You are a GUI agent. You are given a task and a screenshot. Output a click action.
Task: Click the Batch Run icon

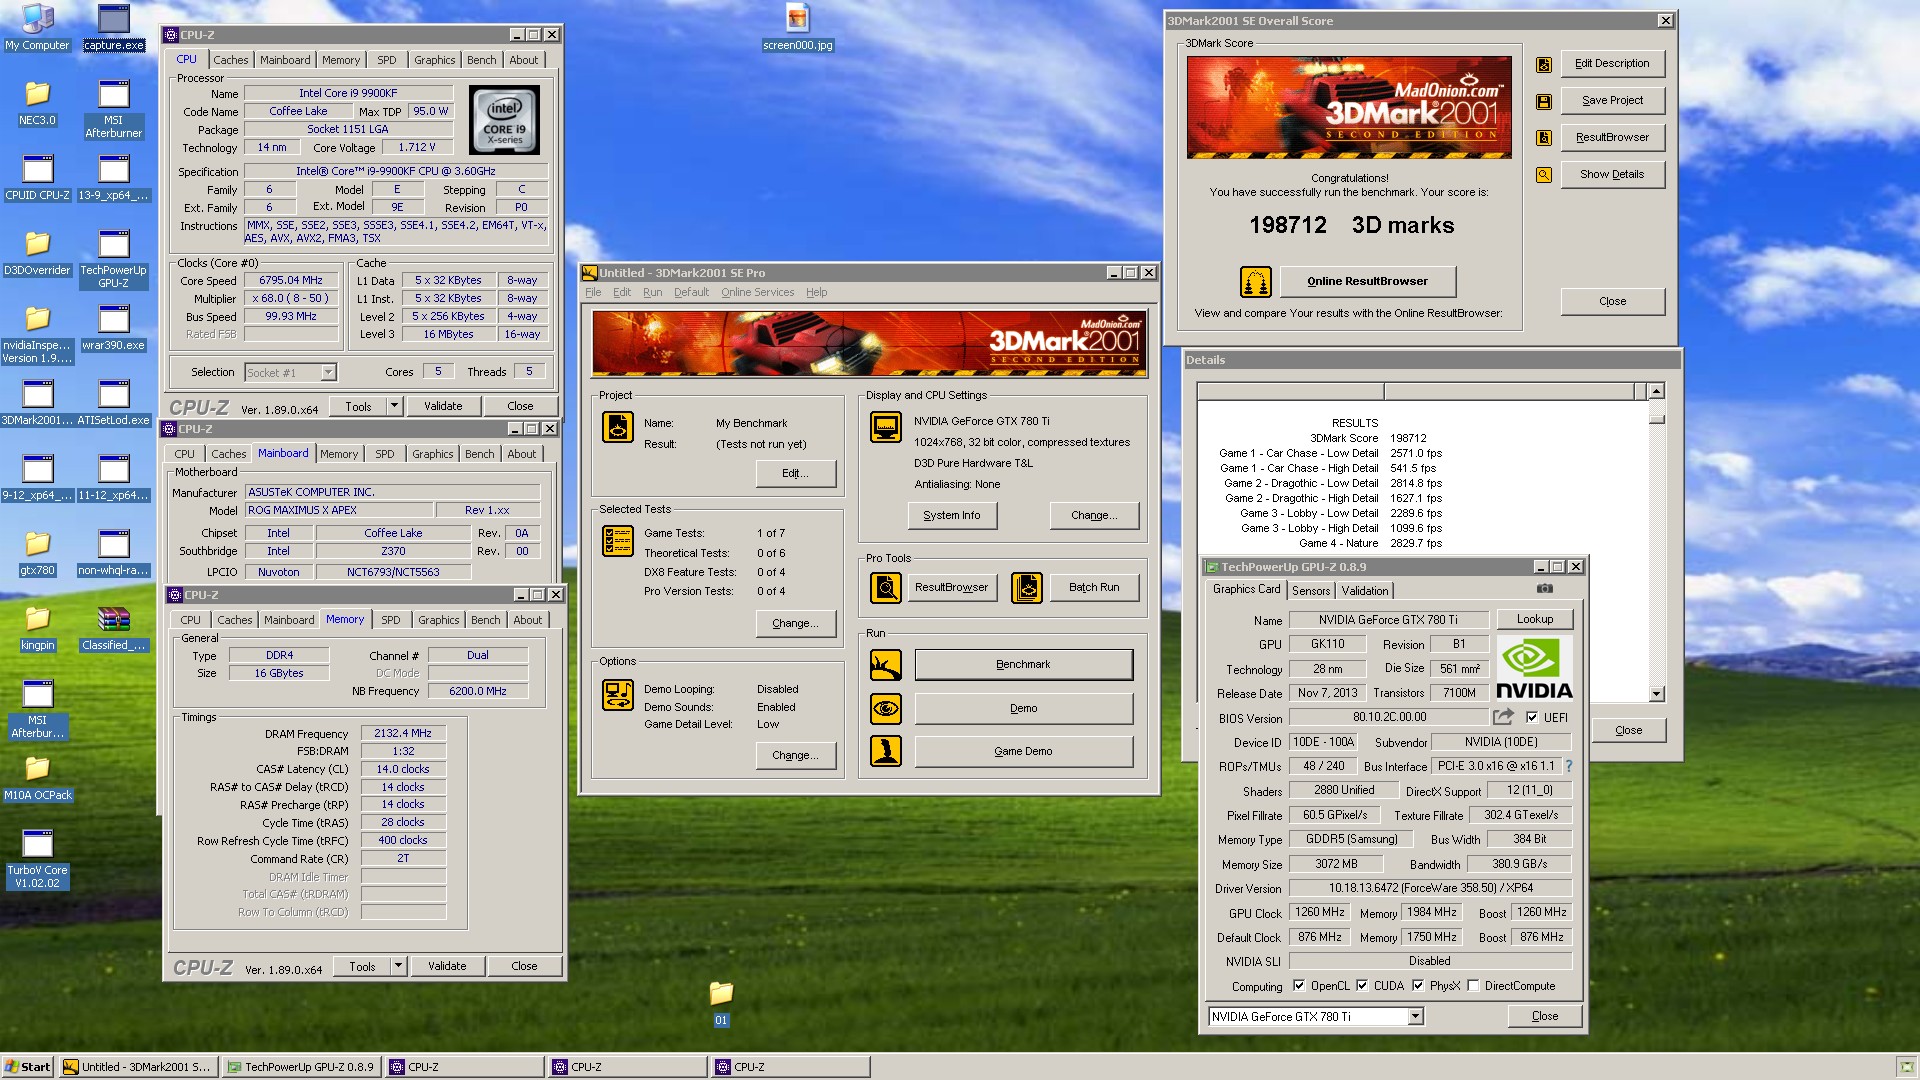(1027, 588)
